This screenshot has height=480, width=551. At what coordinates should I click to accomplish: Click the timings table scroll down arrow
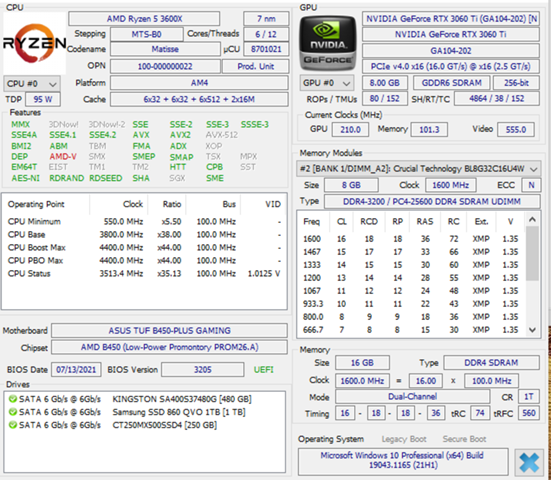tap(532, 330)
